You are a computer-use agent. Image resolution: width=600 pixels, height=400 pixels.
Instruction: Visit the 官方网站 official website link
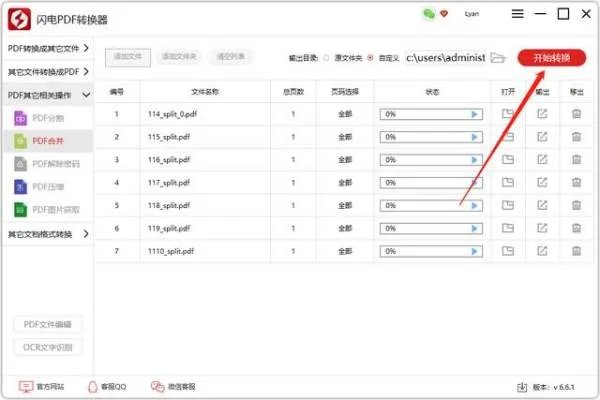click(x=41, y=387)
